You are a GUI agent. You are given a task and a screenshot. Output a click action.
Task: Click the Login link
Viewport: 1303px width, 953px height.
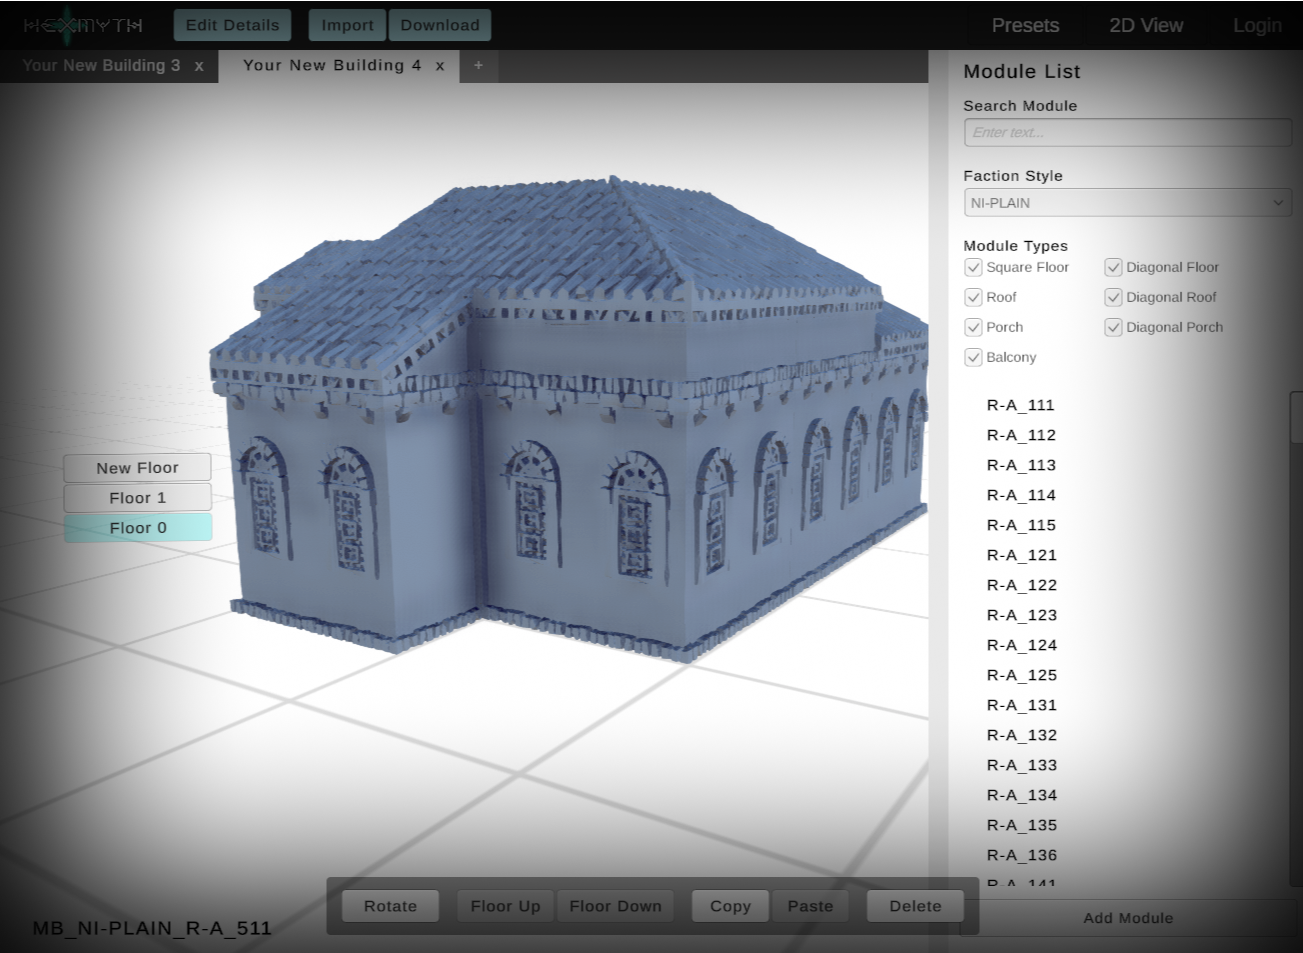1257,25
